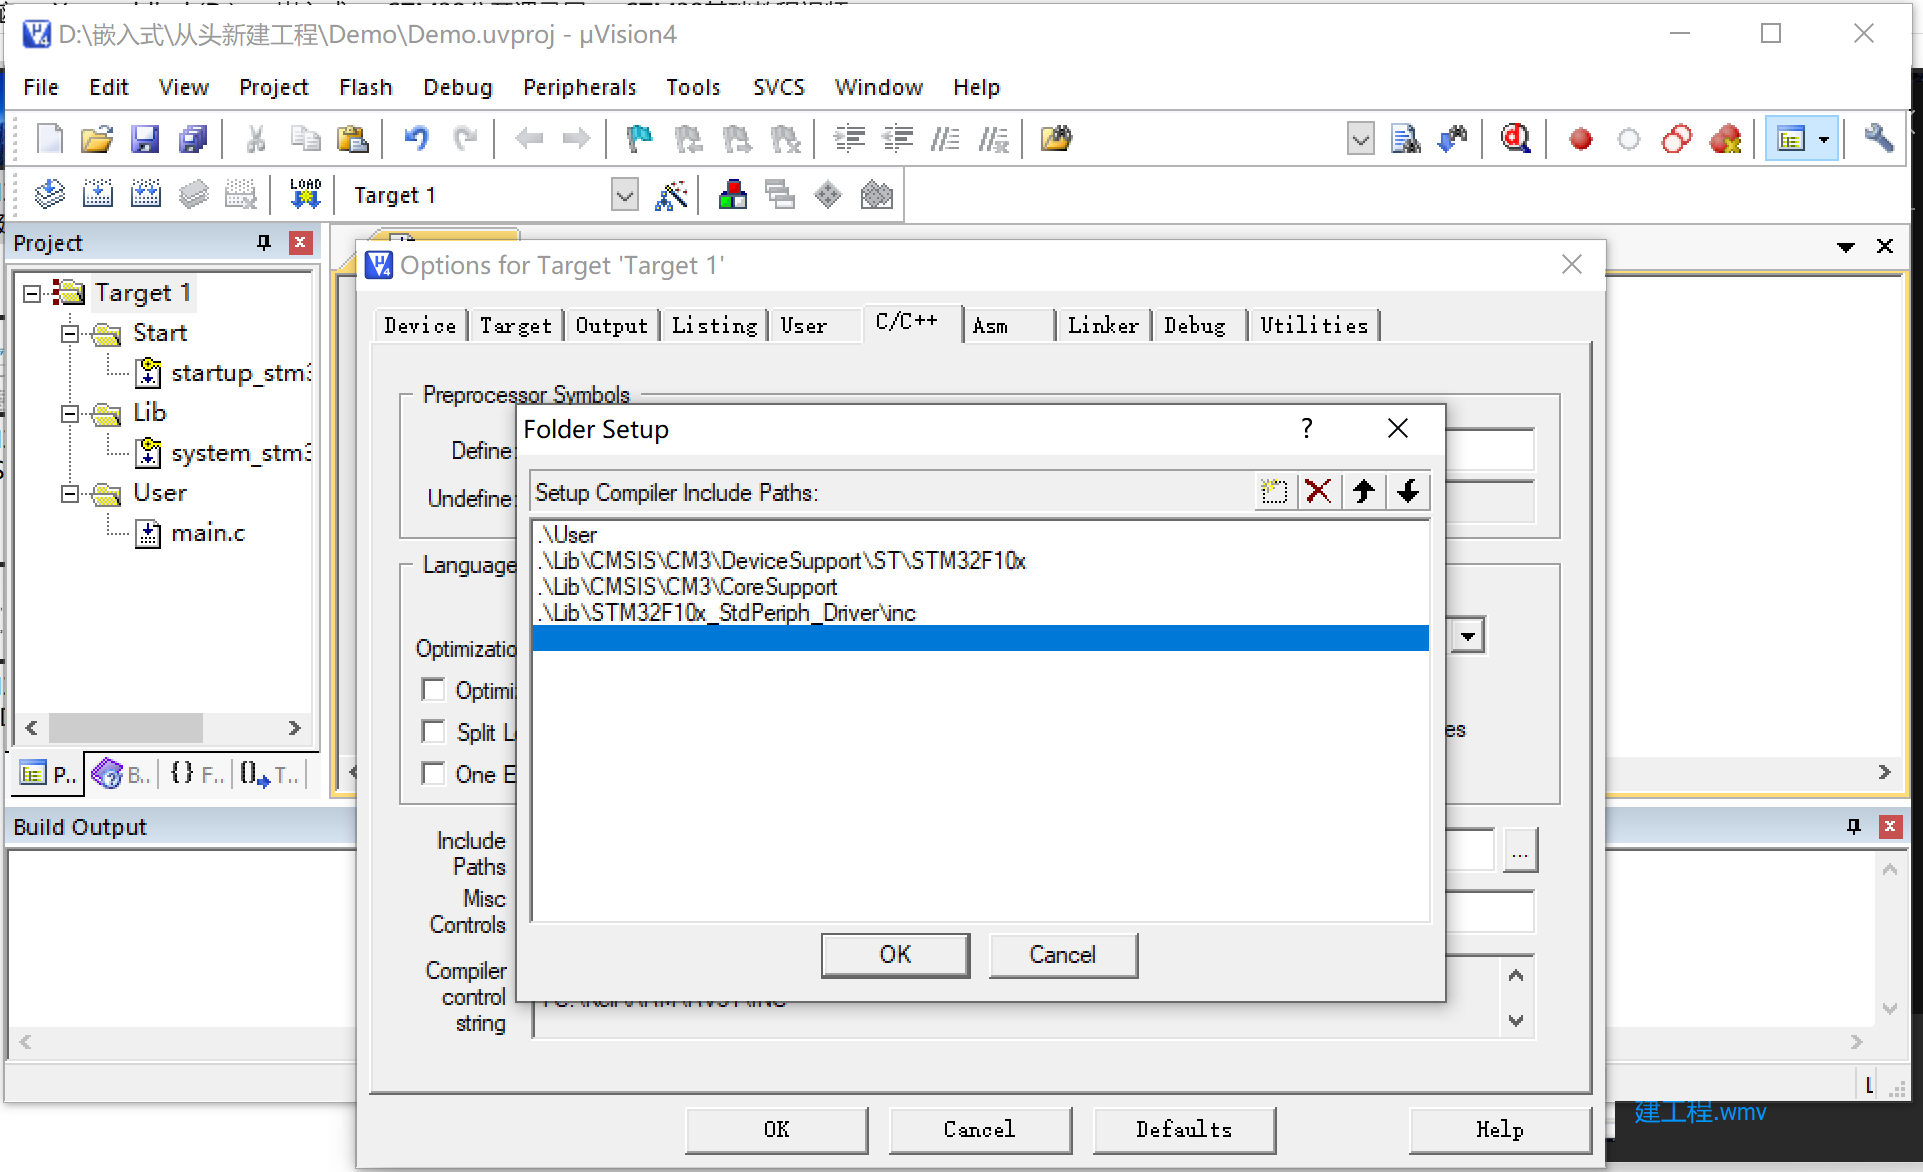Image resolution: width=1923 pixels, height=1172 pixels.
Task: Switch to the Linker tab
Action: pyautogui.click(x=1102, y=326)
